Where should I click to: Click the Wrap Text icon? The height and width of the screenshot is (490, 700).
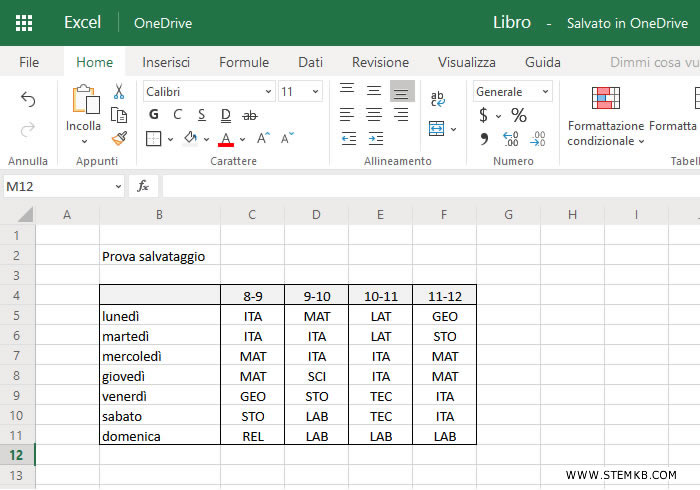tap(438, 99)
